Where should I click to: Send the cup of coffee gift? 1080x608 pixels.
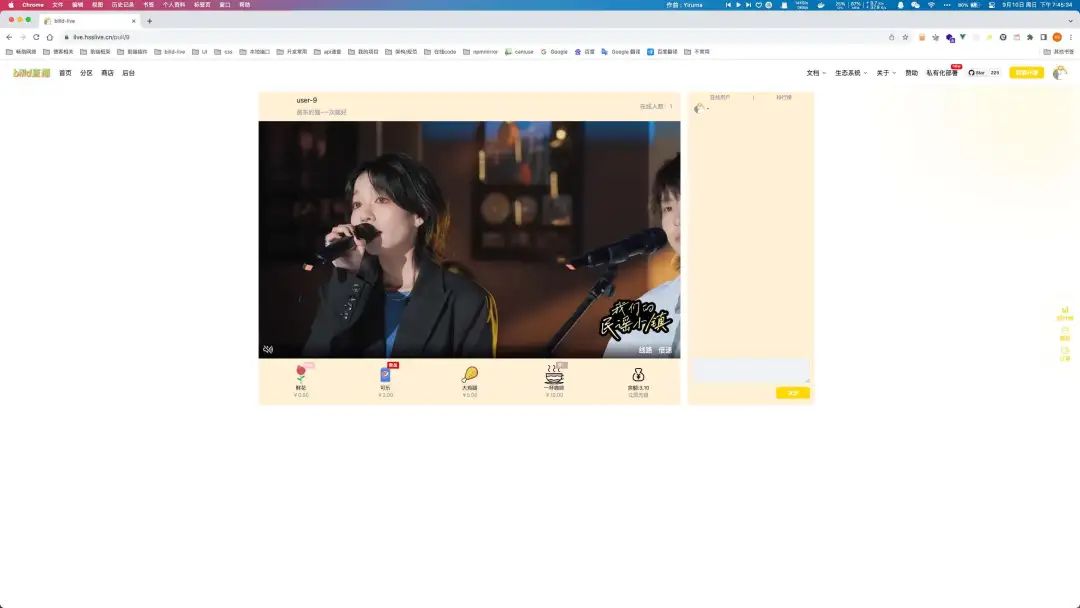pos(554,375)
